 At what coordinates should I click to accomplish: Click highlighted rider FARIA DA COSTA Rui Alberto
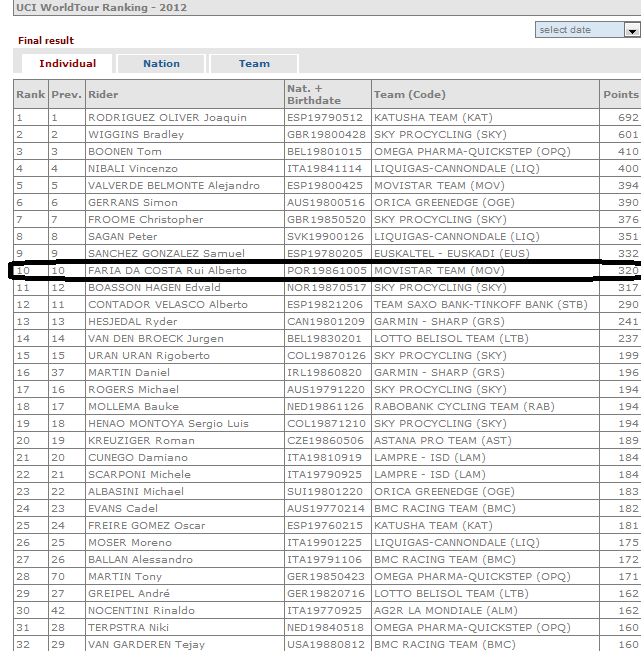(x=167, y=271)
